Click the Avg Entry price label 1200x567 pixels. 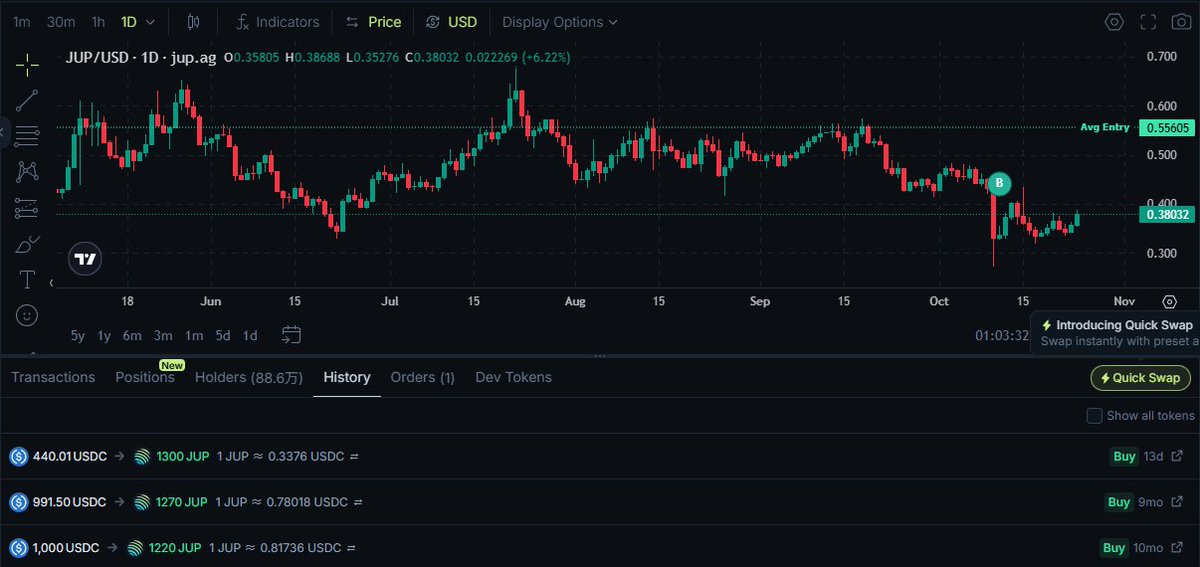click(1105, 127)
